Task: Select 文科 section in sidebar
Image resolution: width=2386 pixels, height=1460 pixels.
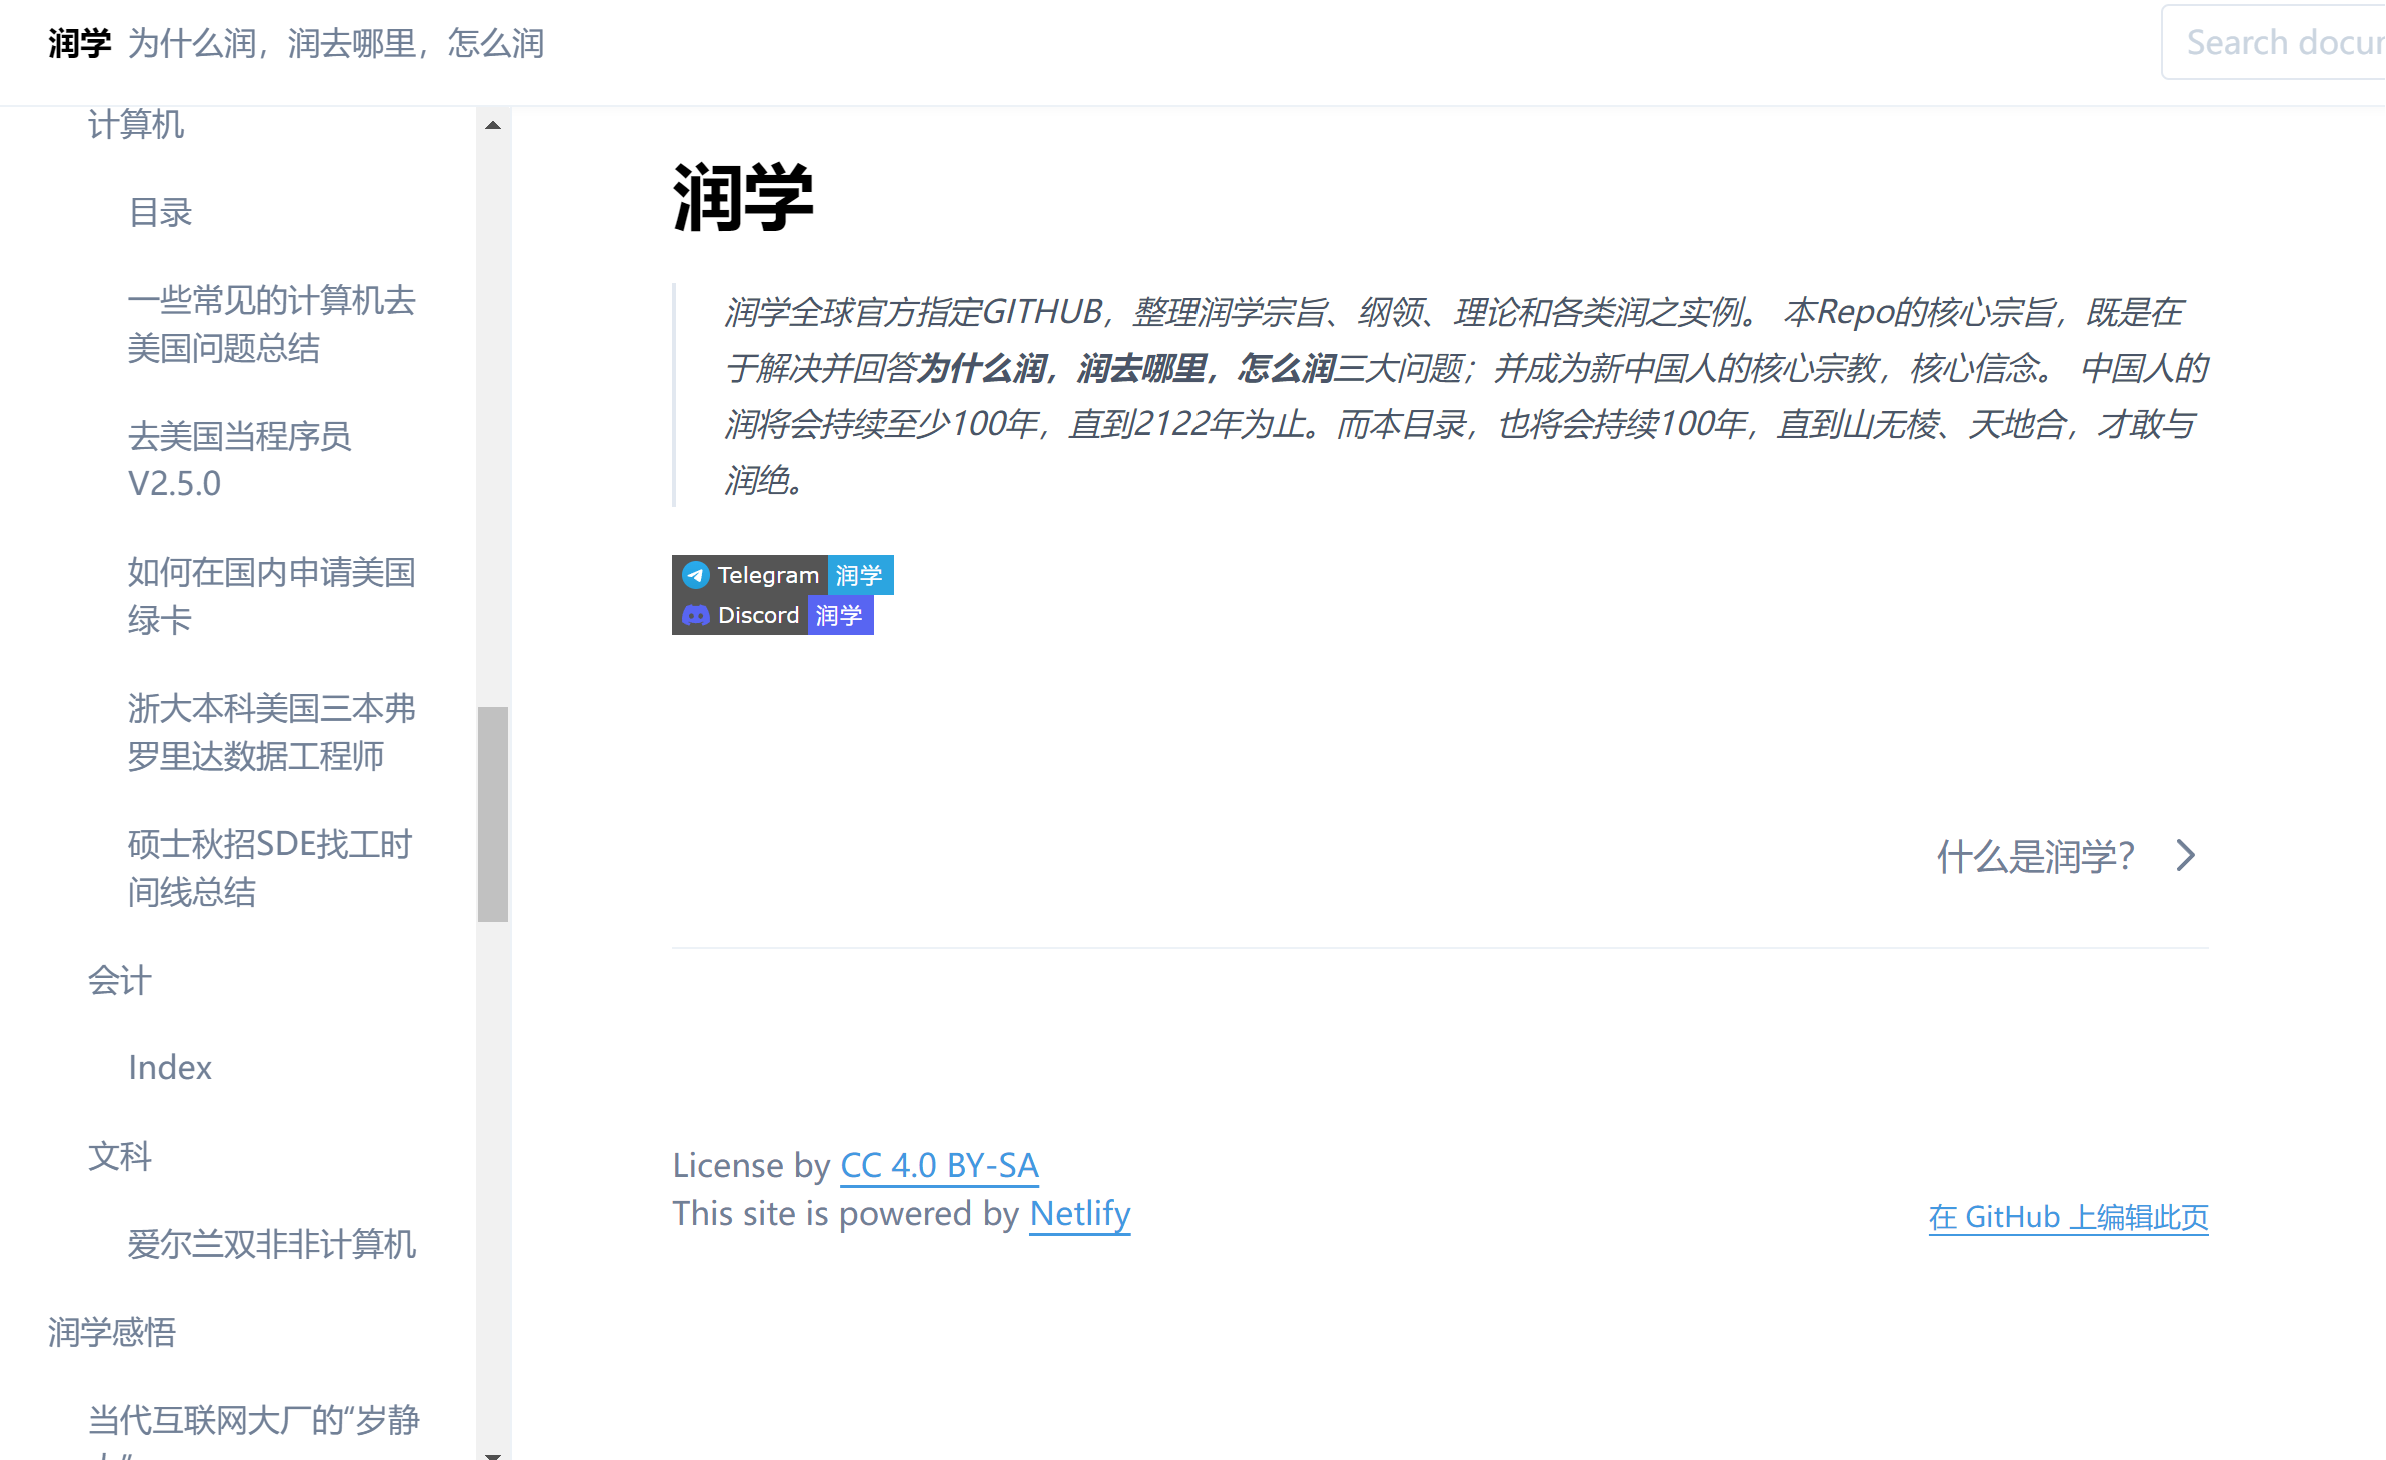Action: pos(120,1157)
